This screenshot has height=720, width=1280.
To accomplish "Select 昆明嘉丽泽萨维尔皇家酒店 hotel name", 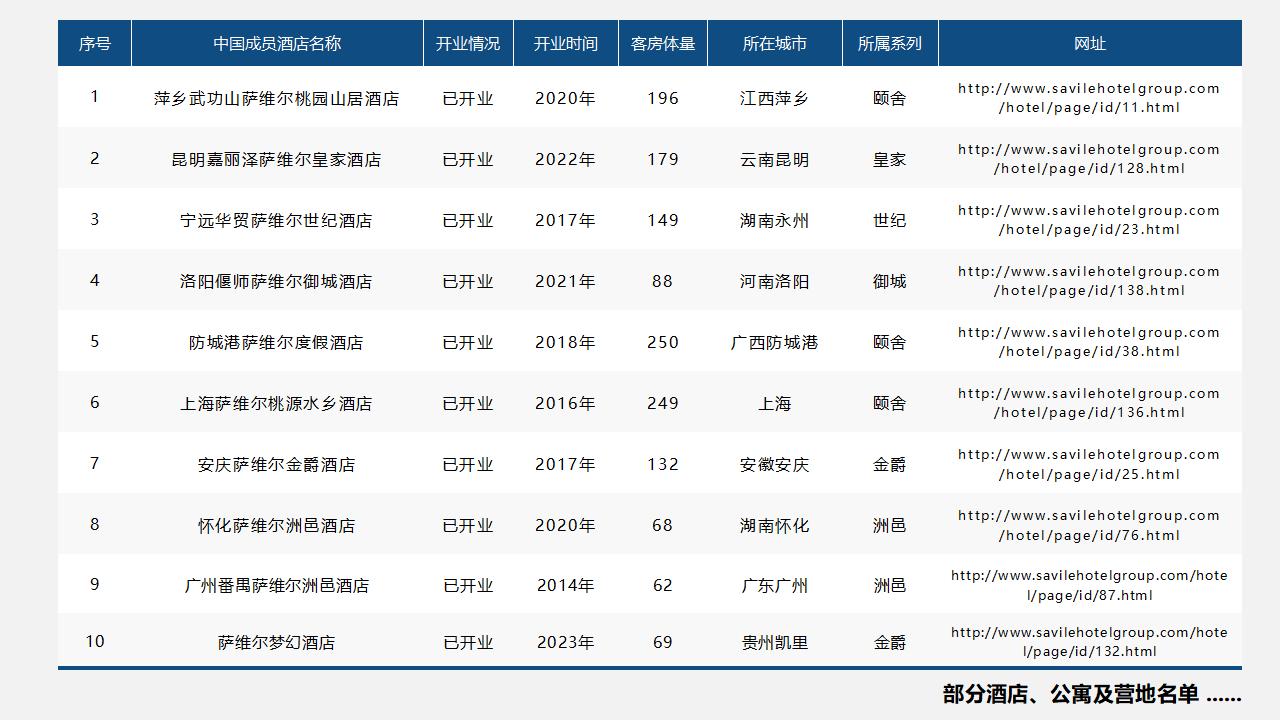I will [276, 160].
